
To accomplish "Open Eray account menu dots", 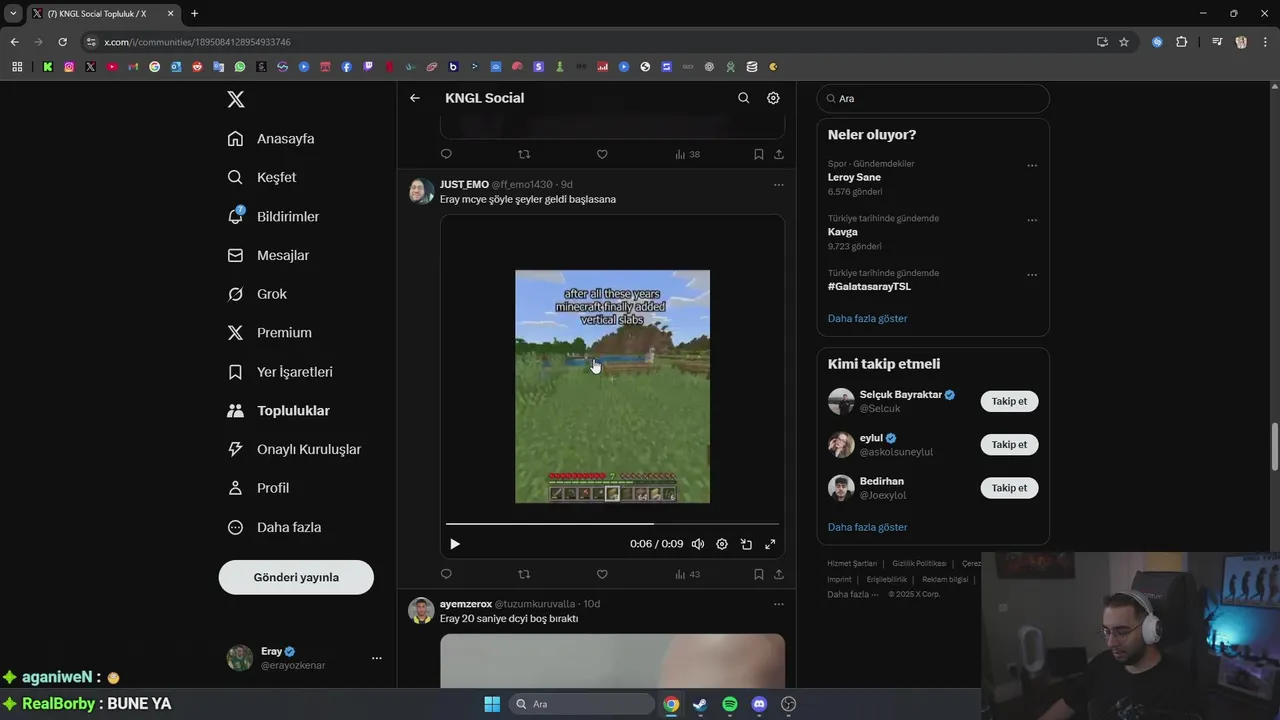I will 377,658.
